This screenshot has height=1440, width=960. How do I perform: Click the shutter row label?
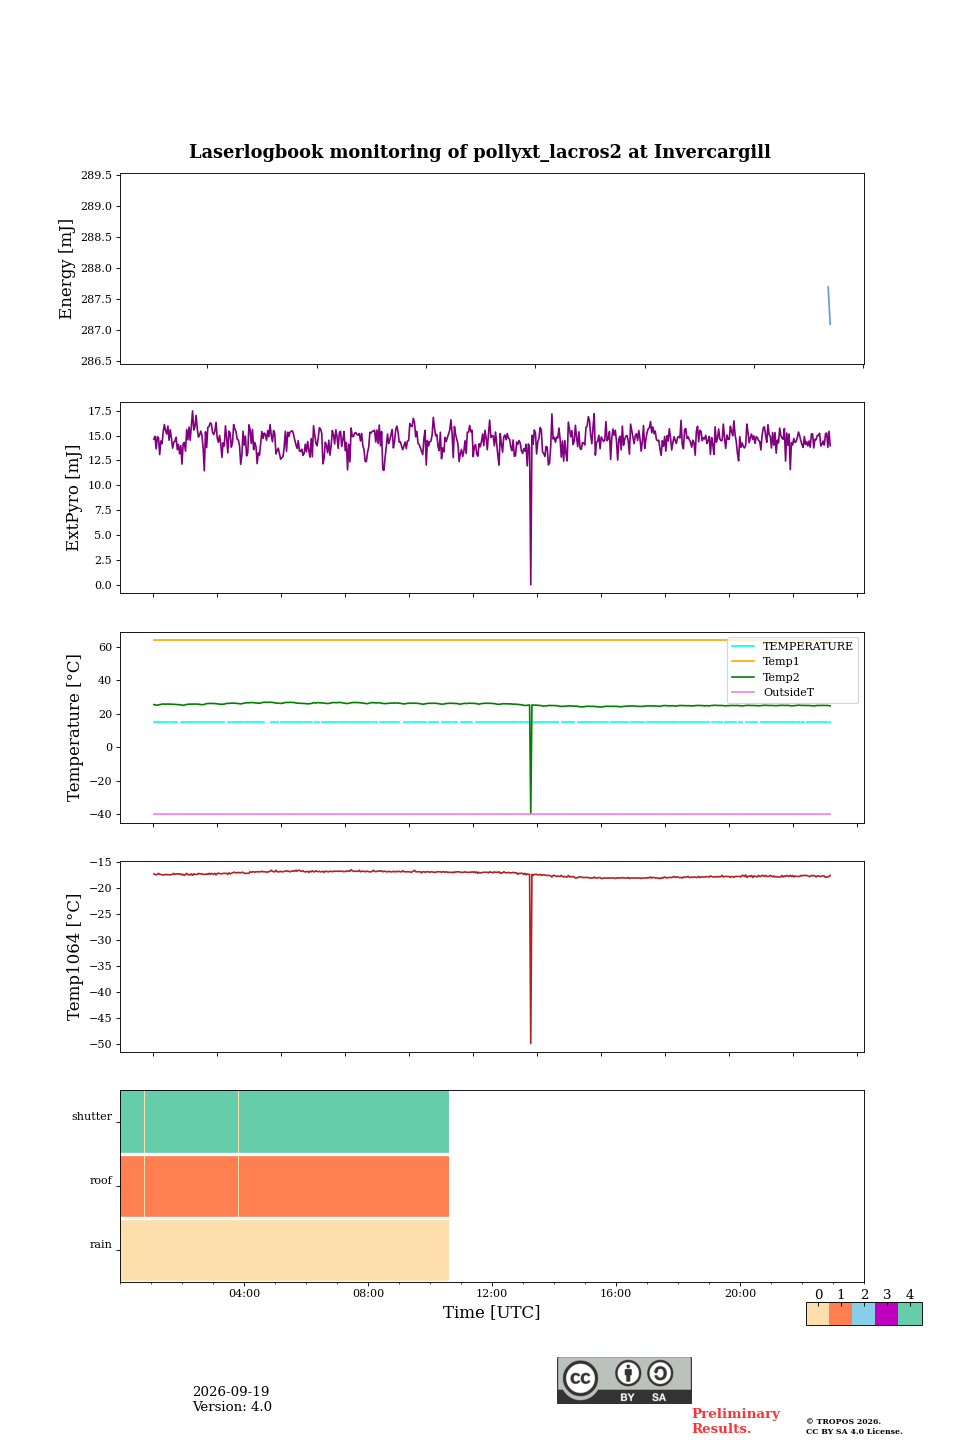[x=92, y=1117]
